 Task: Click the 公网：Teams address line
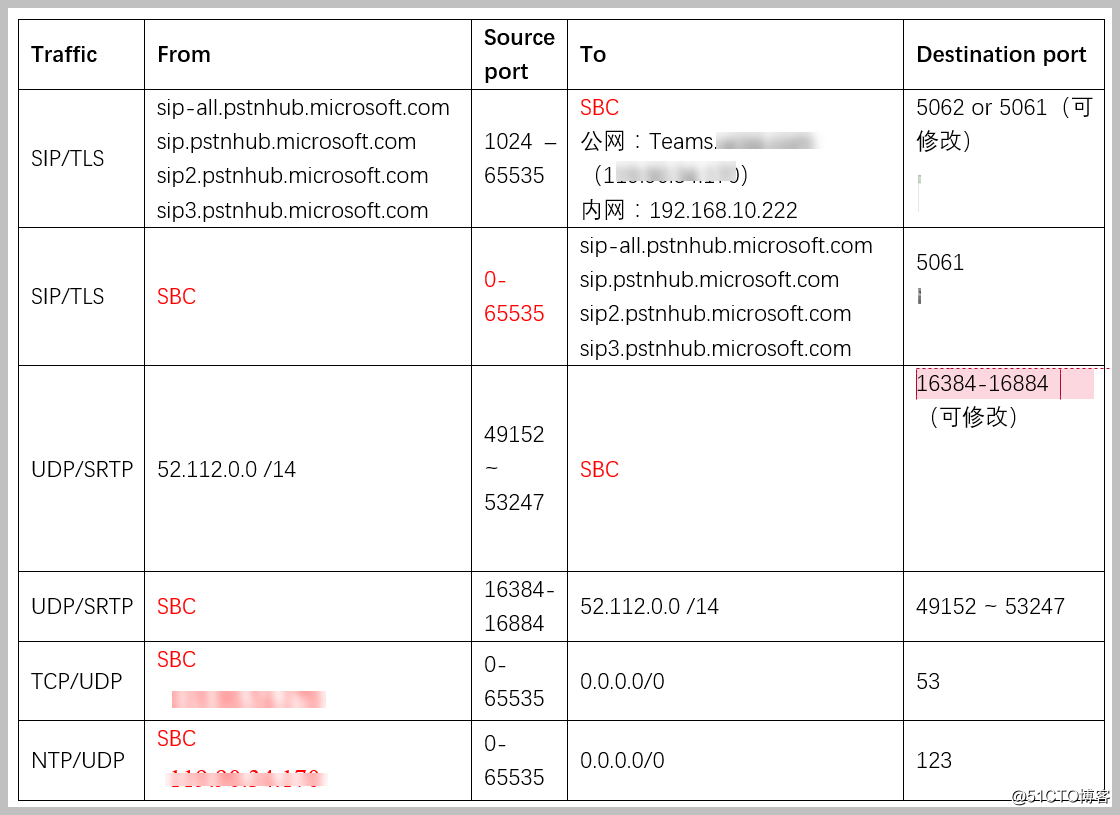[x=699, y=141]
